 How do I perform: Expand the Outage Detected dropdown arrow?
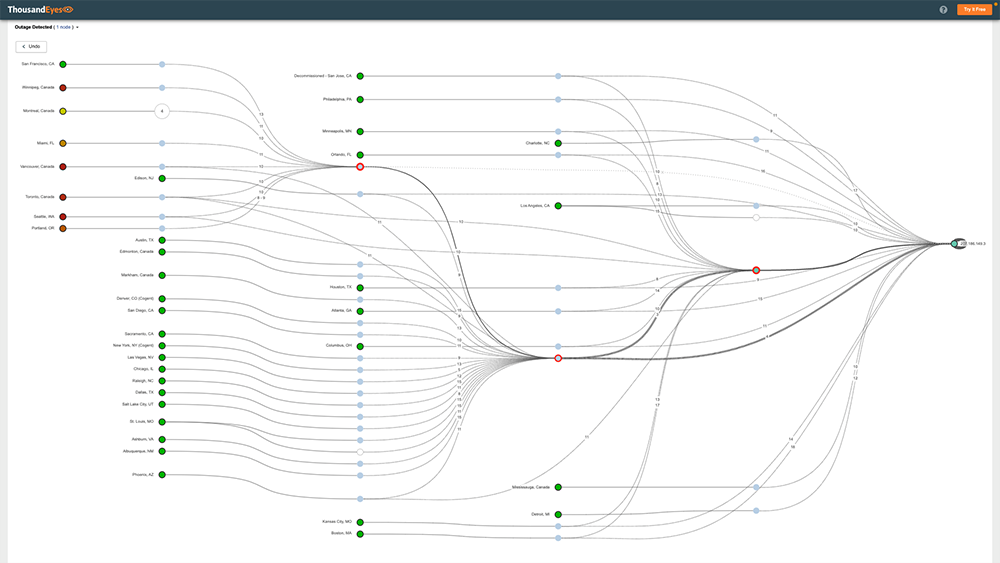[x=78, y=27]
